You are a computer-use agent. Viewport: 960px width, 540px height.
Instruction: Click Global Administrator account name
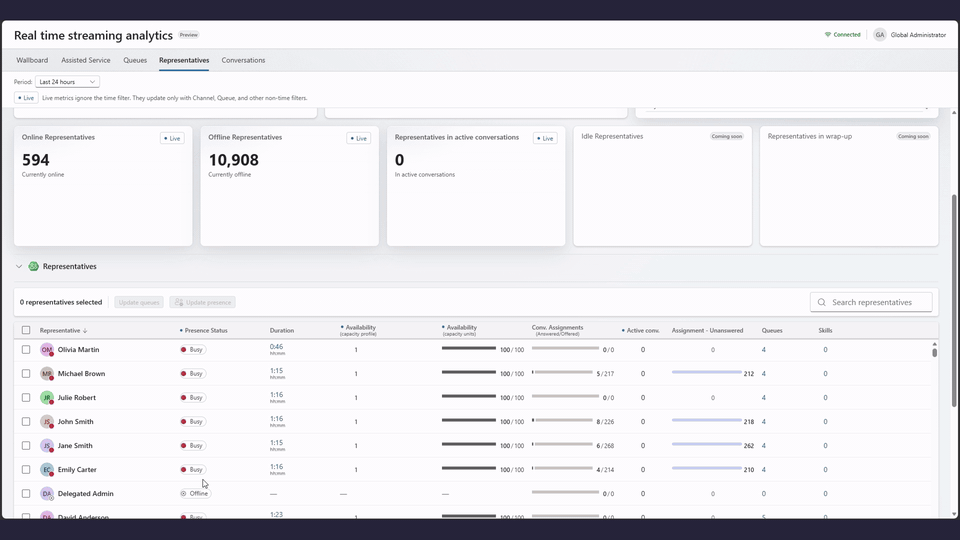tap(918, 35)
